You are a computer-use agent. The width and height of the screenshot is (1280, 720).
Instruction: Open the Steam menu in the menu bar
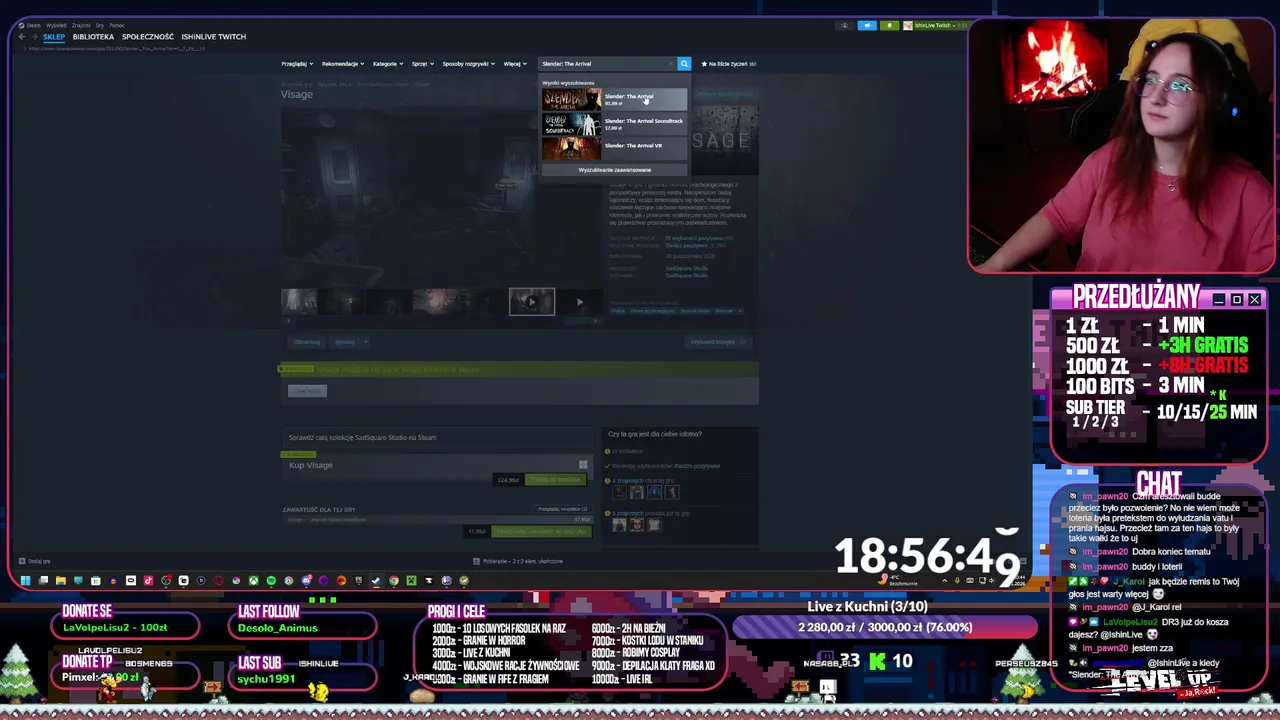[33, 25]
